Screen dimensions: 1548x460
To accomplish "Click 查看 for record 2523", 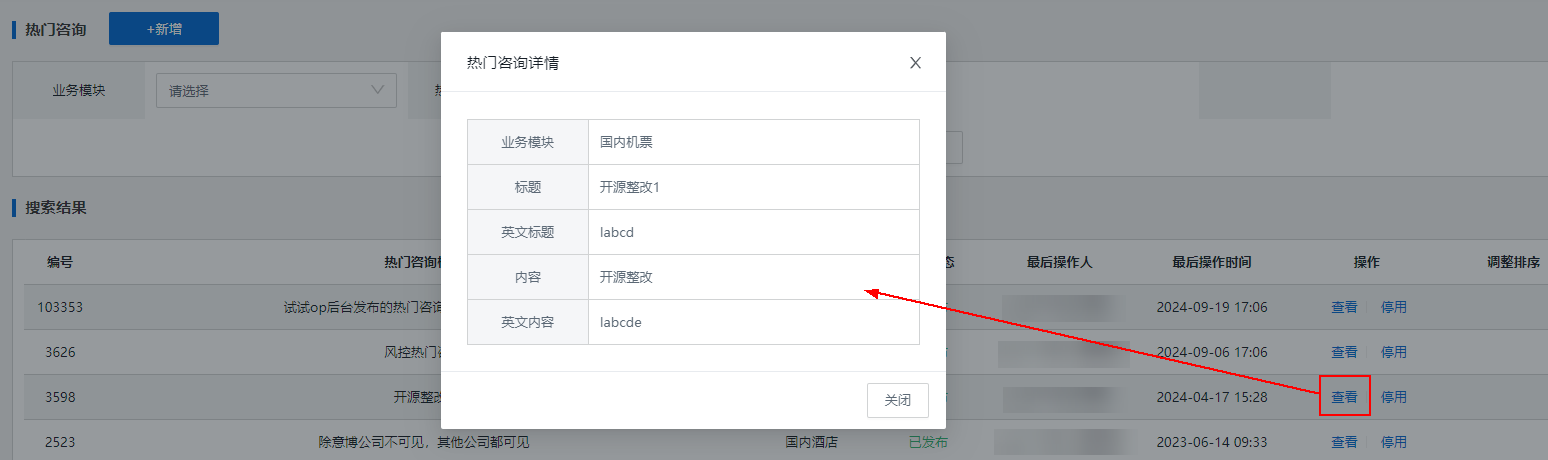I will pos(1344,442).
